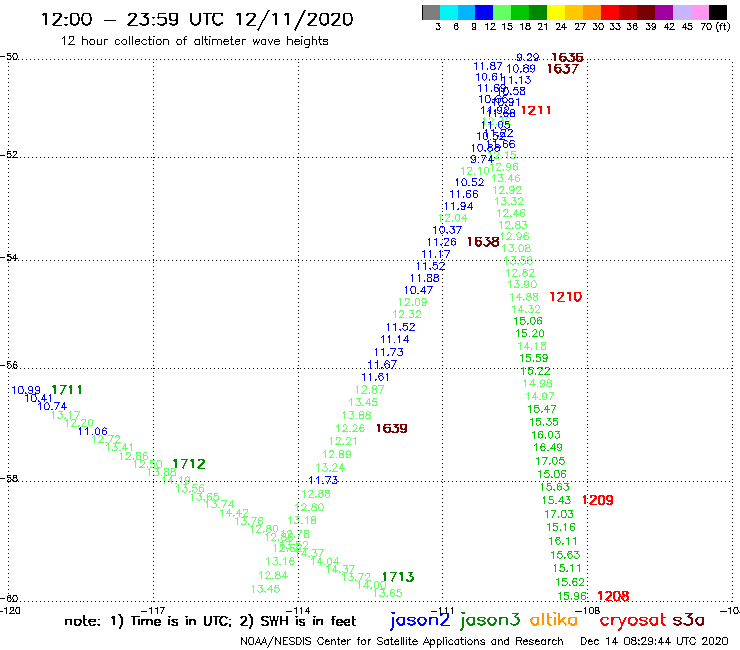
Task: Click the cryosat time label 1211
Action: point(536,110)
